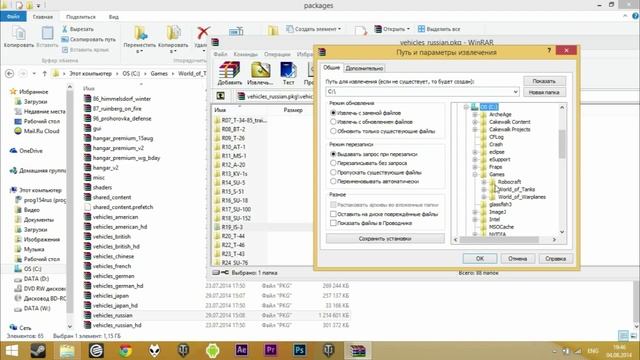Open Photoshop from the taskbar
The height and width of the screenshot is (360, 640).
pos(299,350)
